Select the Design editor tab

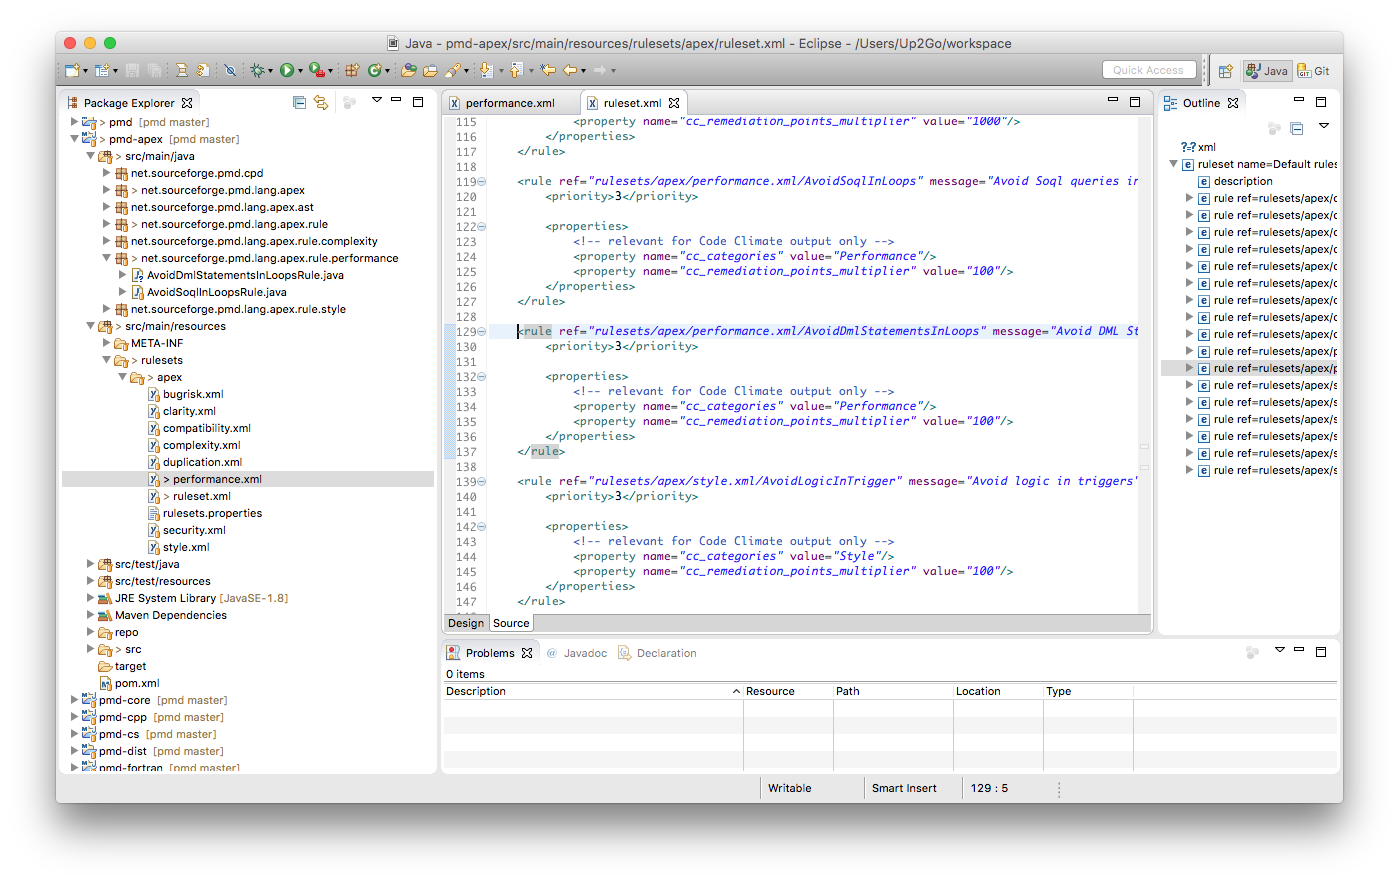(466, 623)
